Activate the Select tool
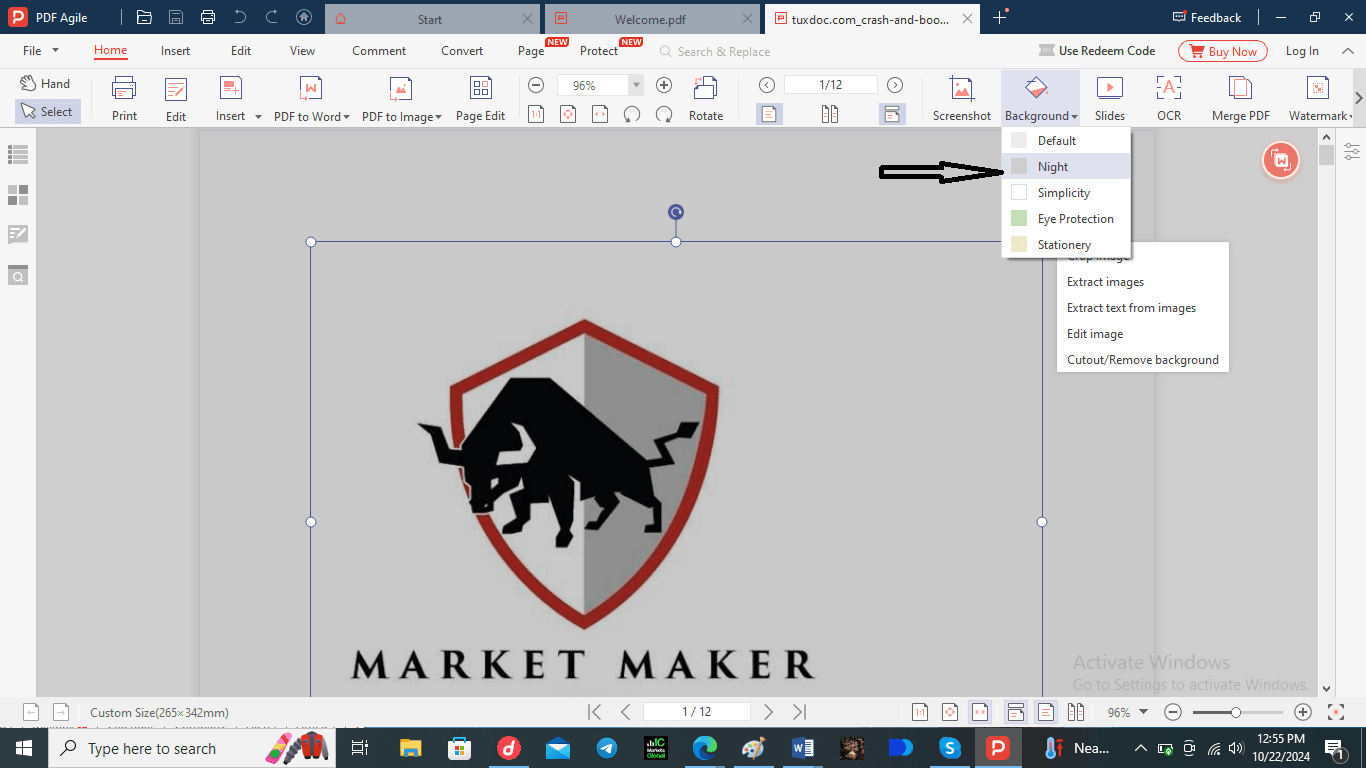 47,112
